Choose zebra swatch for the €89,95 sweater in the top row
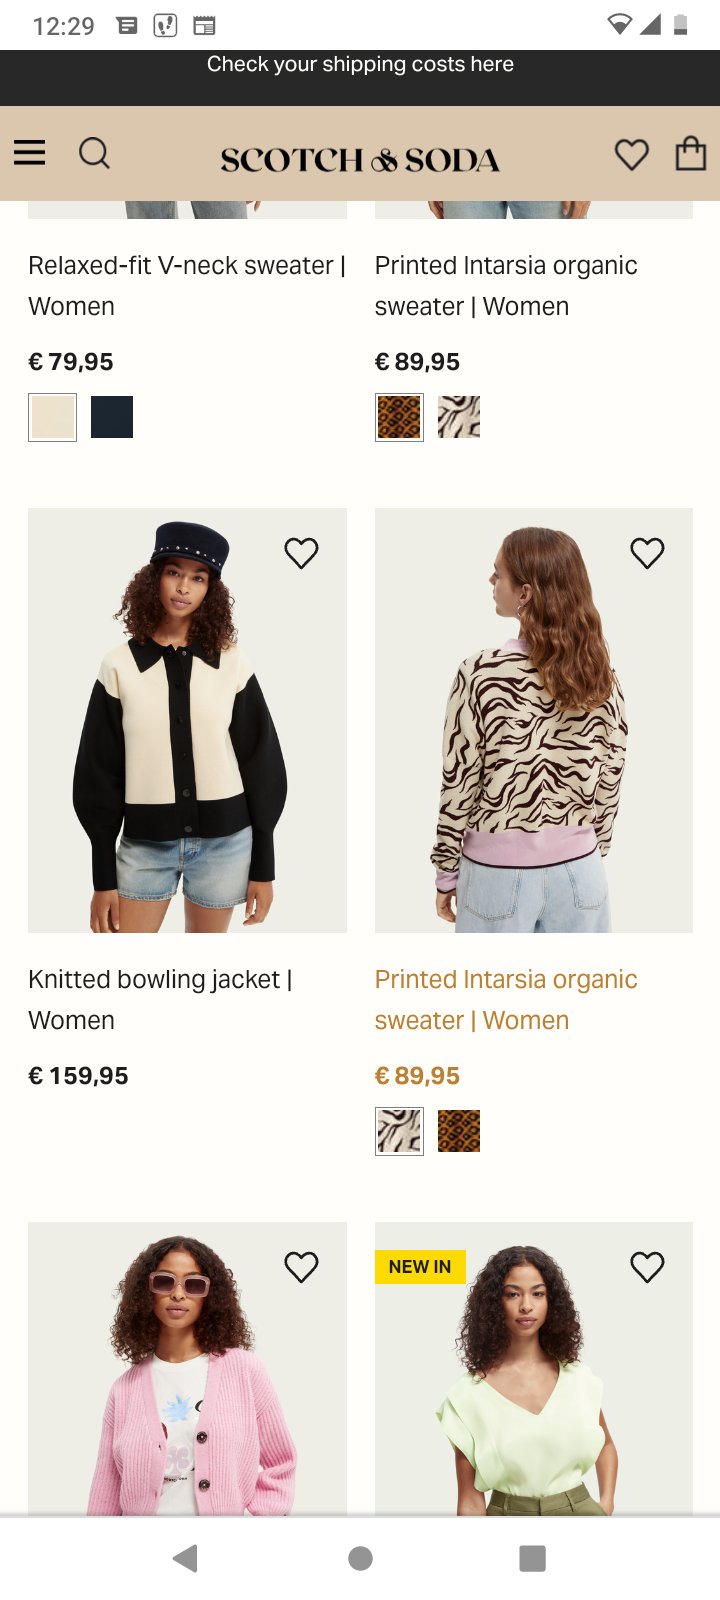The image size is (720, 1600). click(459, 417)
